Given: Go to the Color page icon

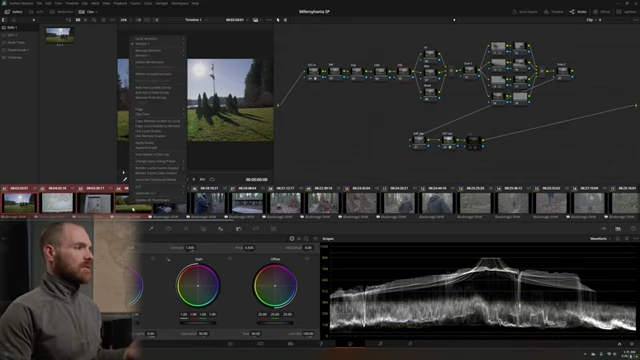Looking at the screenshot, I should tap(350, 344).
